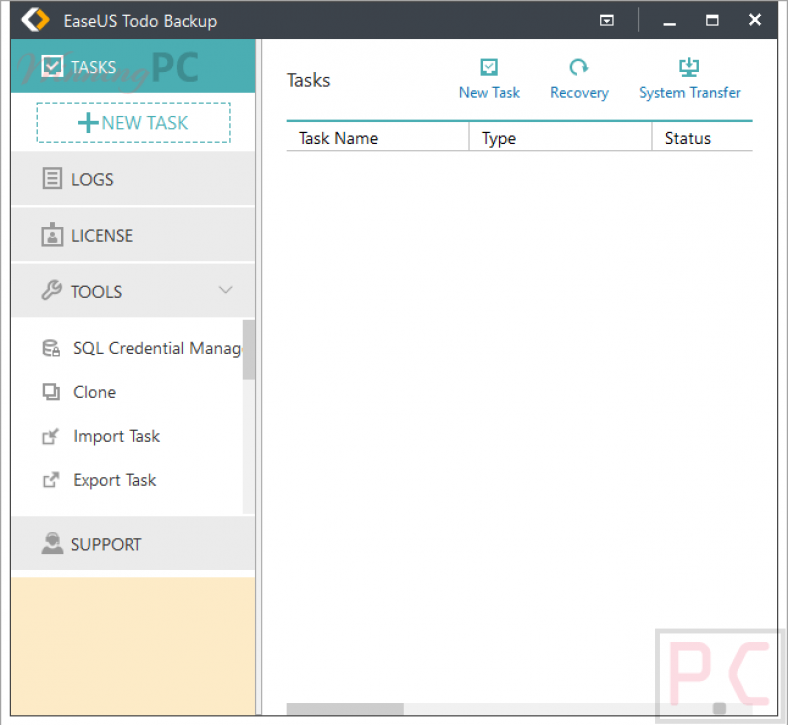Click the task list horizontal scrollbar thumb

[x=345, y=708]
